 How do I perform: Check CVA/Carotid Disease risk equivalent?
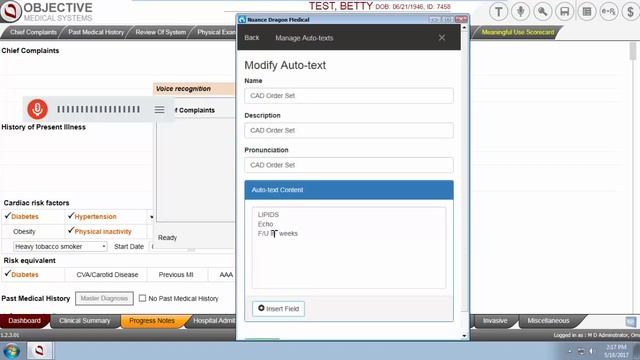(107, 275)
